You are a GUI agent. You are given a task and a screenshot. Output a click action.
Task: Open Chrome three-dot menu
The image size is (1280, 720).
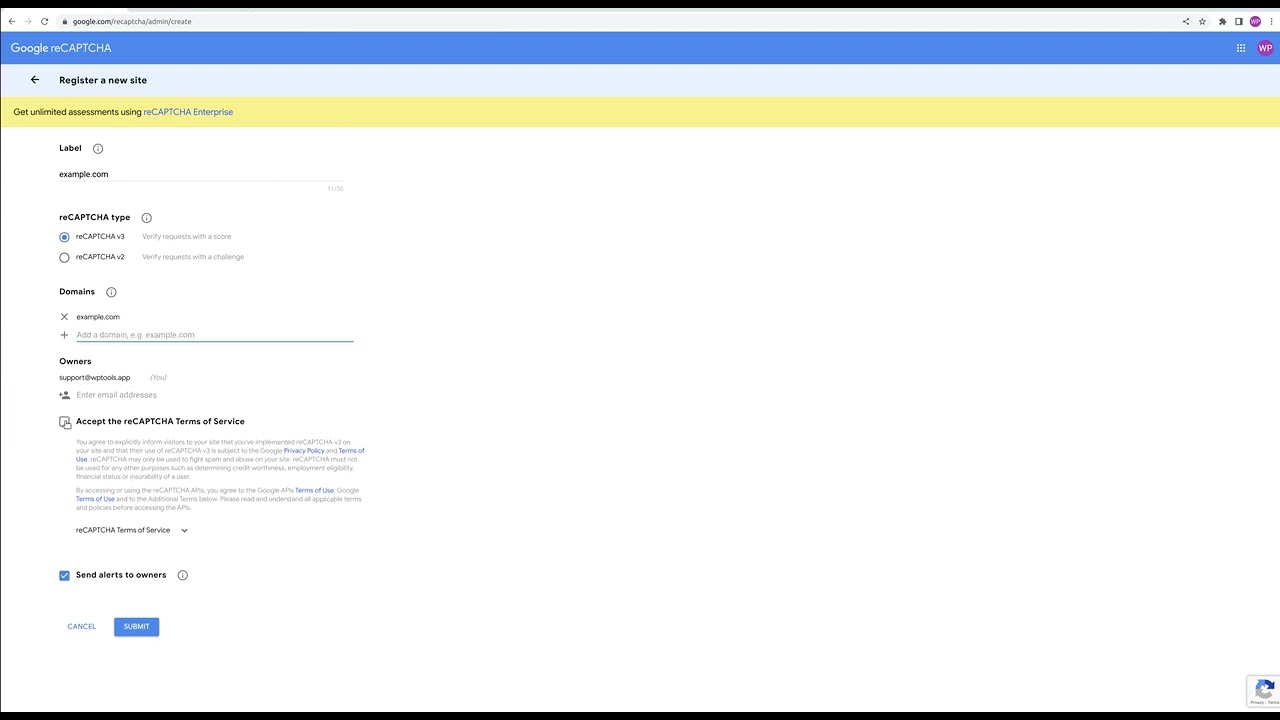point(1270,21)
